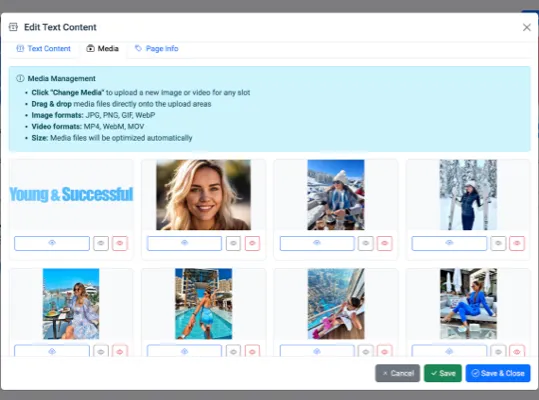Select the woman lounging above city thumbnail
Screen dimensions: 539x400
[x=336, y=304]
